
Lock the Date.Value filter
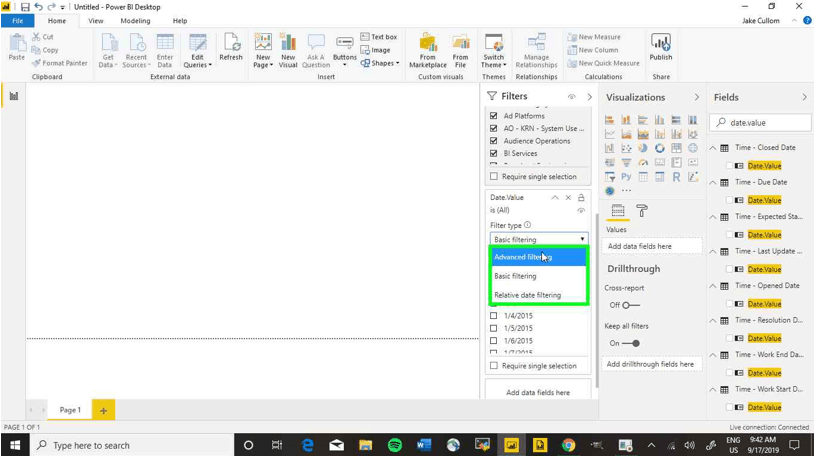click(581, 198)
